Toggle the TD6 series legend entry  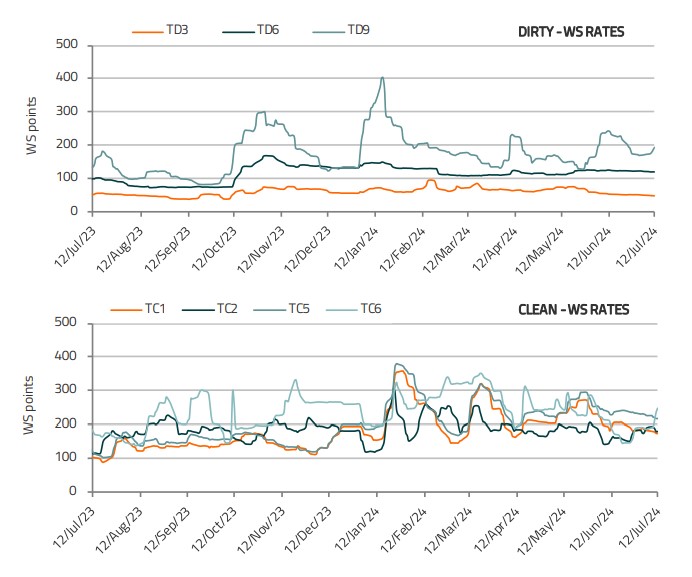click(267, 31)
